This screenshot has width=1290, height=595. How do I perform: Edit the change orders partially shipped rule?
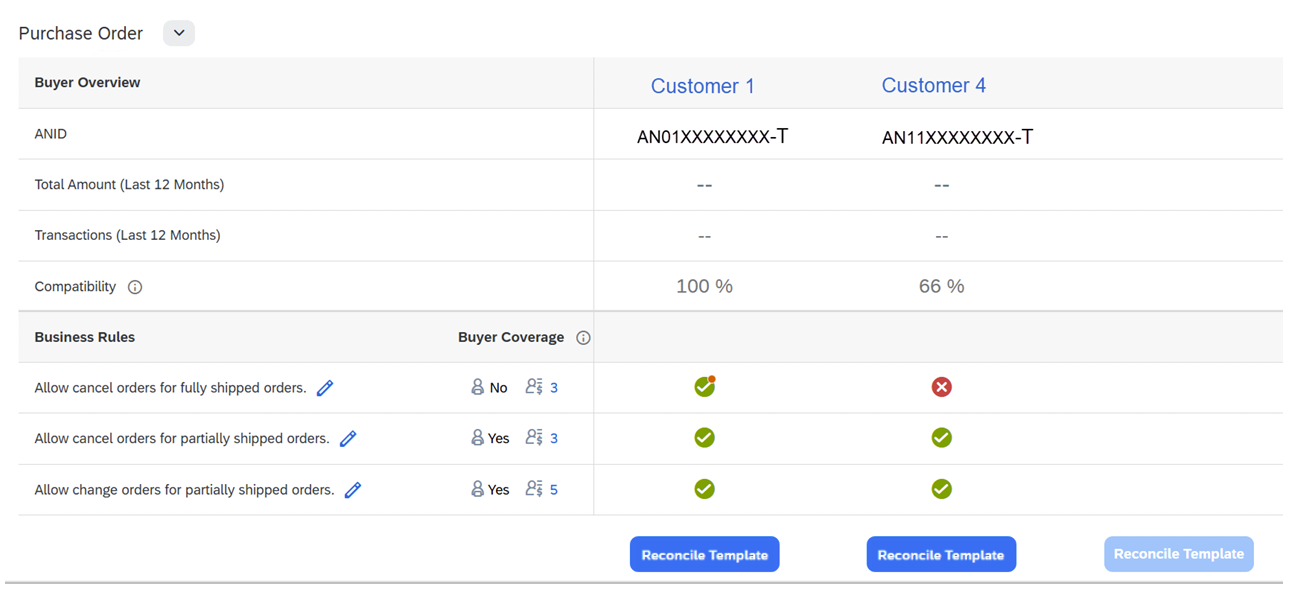pos(352,489)
